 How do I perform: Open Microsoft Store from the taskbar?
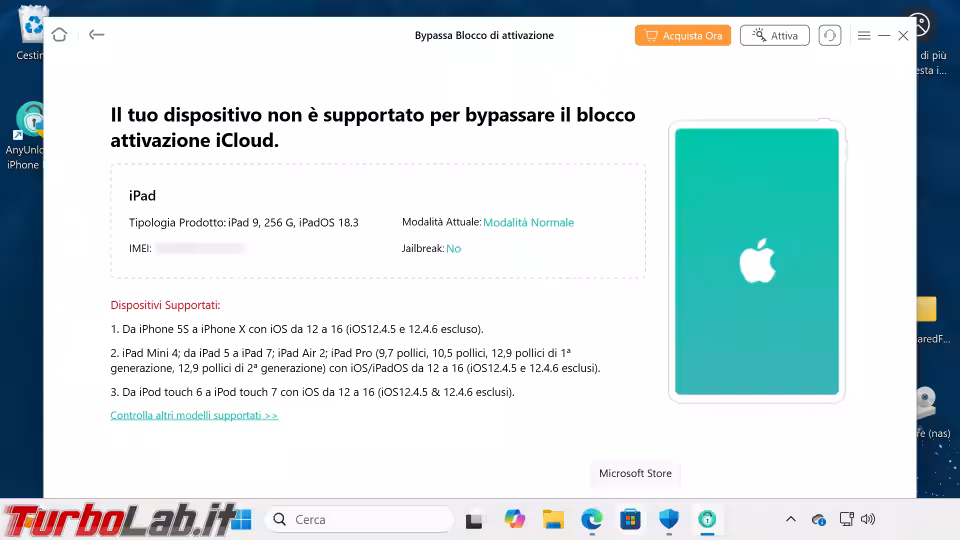point(630,519)
